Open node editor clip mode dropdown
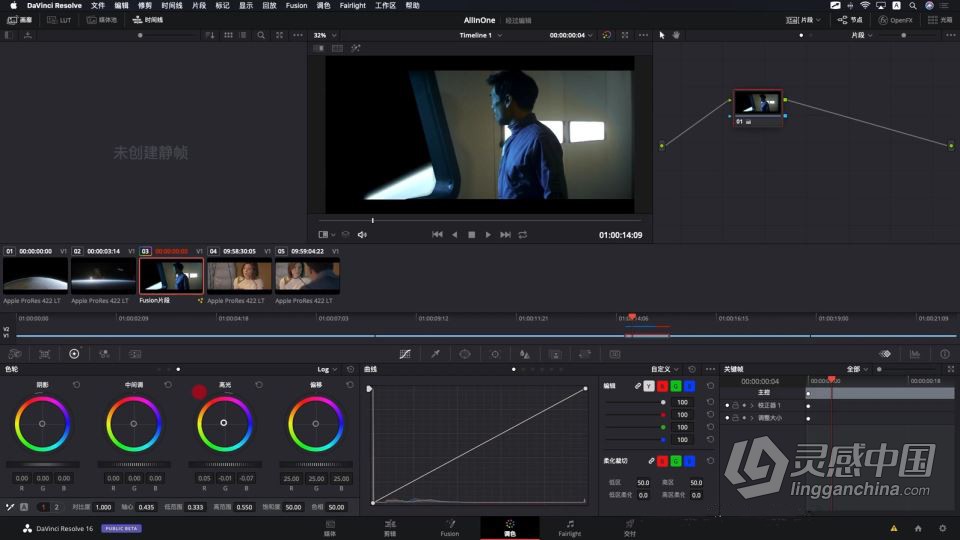960x540 pixels. (861, 35)
